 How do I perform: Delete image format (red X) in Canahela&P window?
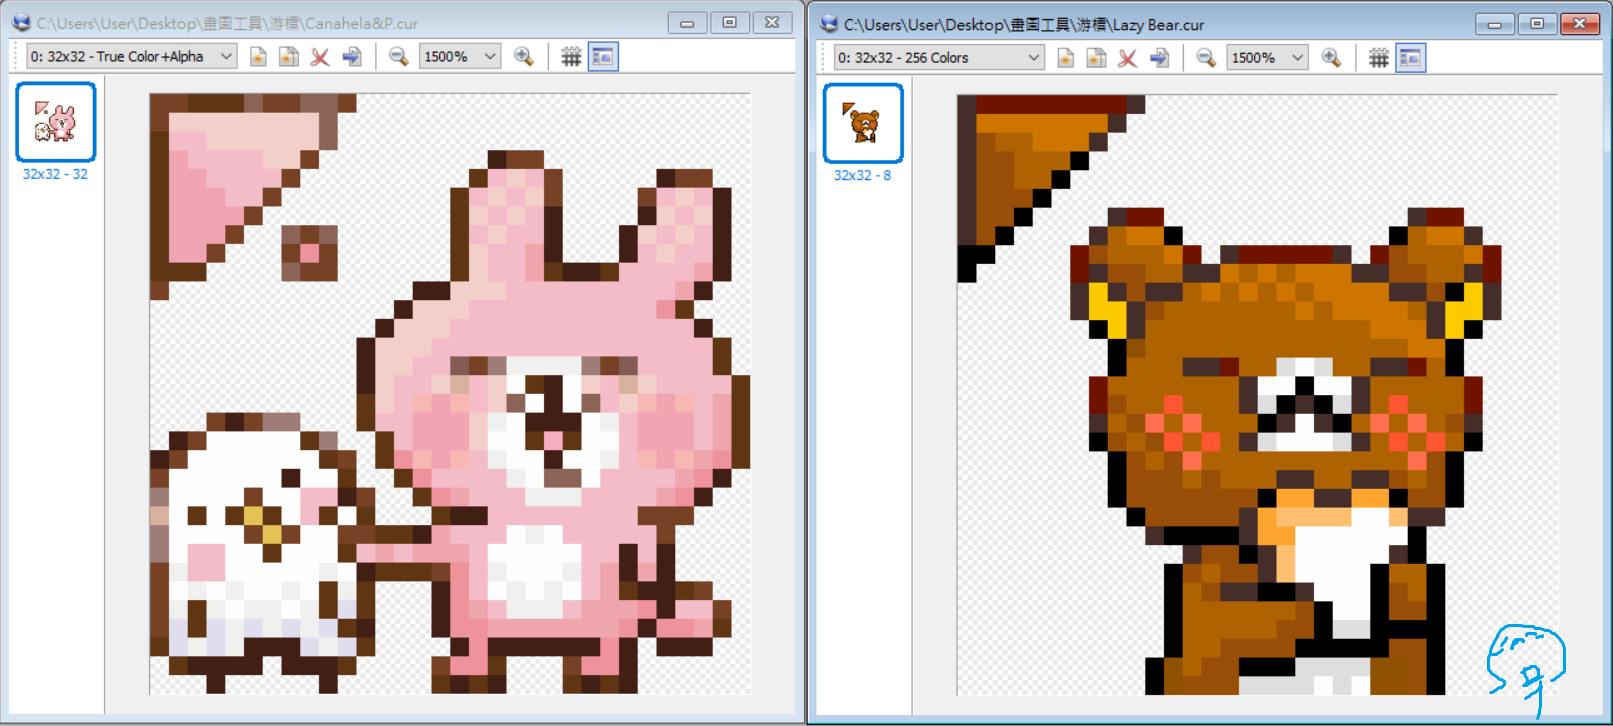tap(320, 57)
